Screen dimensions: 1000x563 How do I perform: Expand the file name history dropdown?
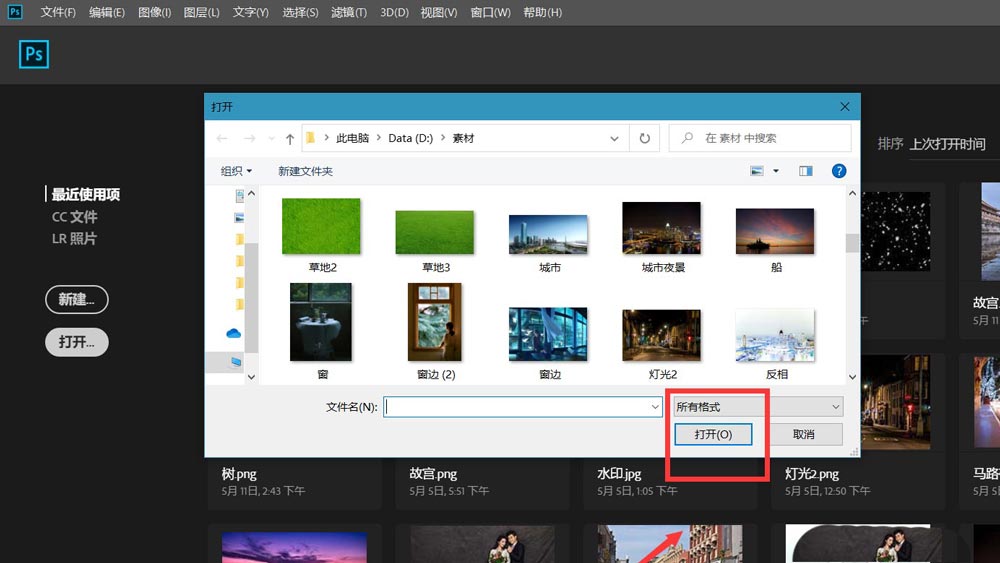[x=655, y=407]
